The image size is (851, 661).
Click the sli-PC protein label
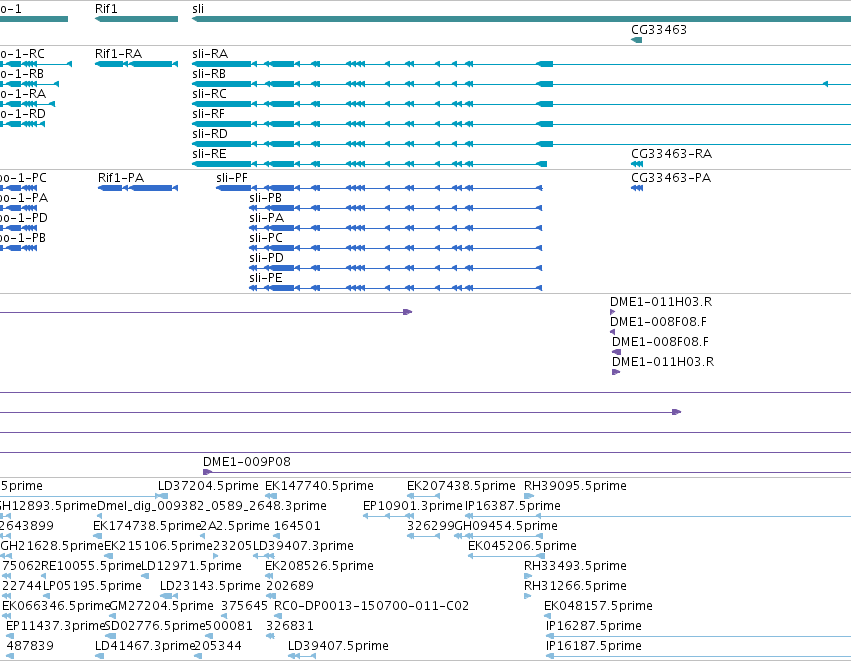[x=266, y=238]
